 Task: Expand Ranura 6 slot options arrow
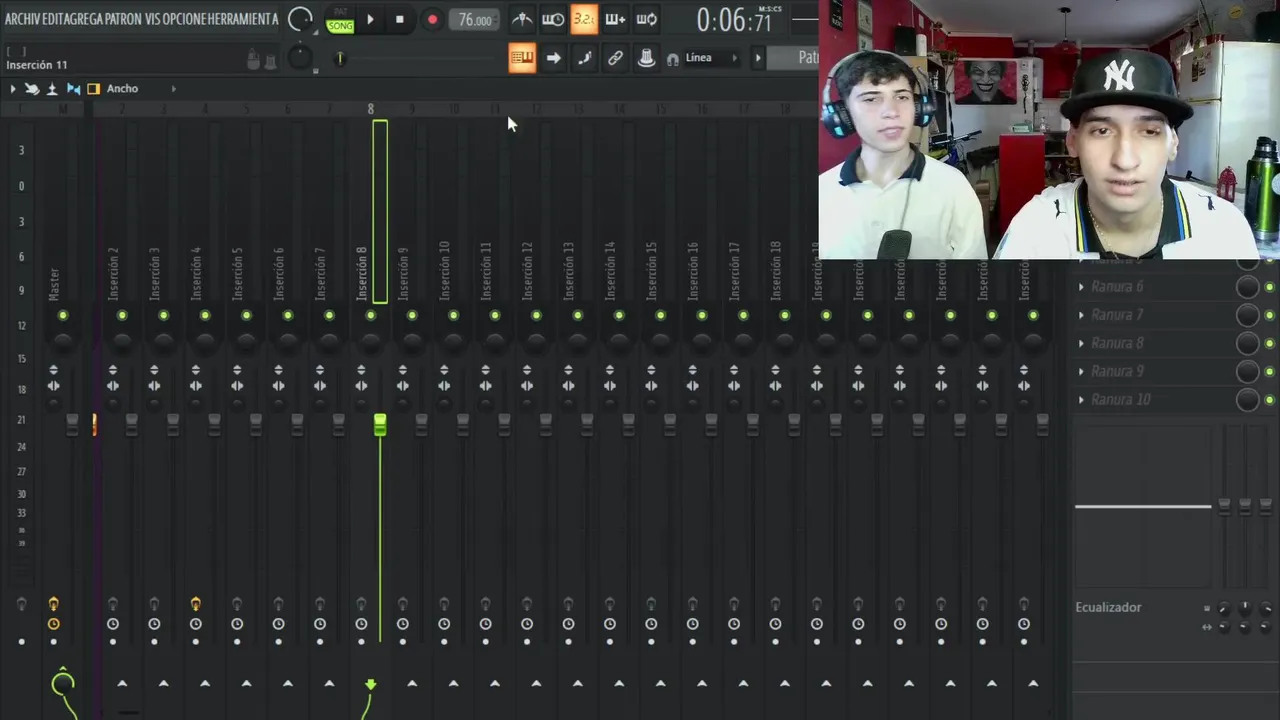(1081, 287)
